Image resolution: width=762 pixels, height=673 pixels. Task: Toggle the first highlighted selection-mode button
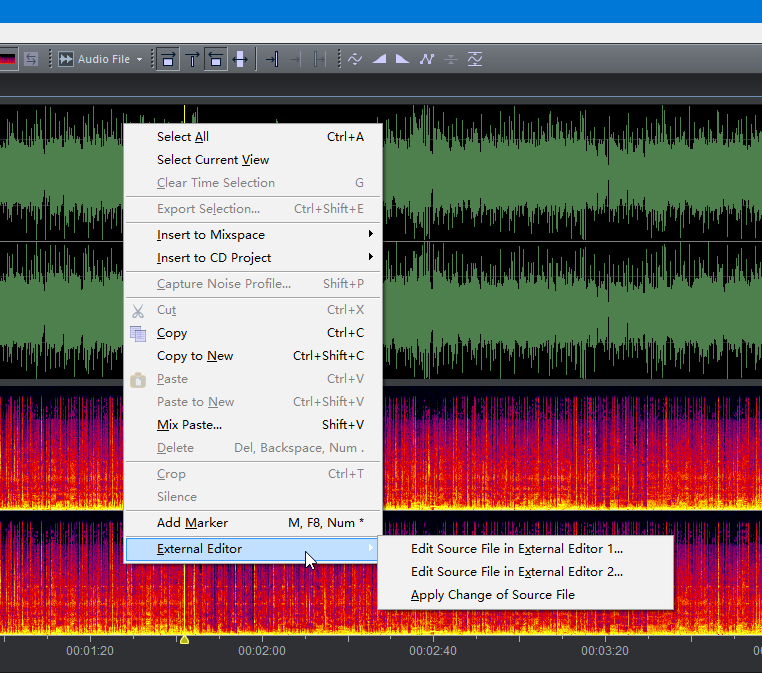[168, 59]
